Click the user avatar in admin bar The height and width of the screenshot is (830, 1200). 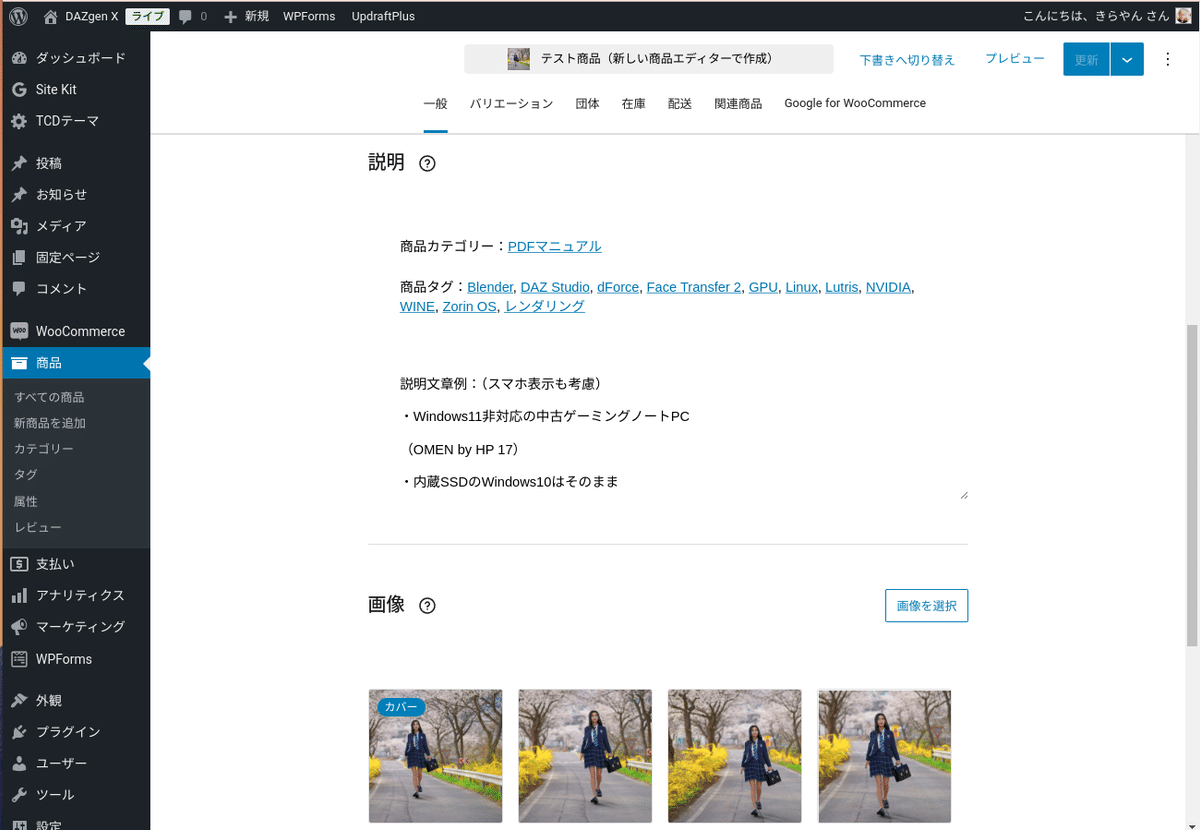(1182, 16)
